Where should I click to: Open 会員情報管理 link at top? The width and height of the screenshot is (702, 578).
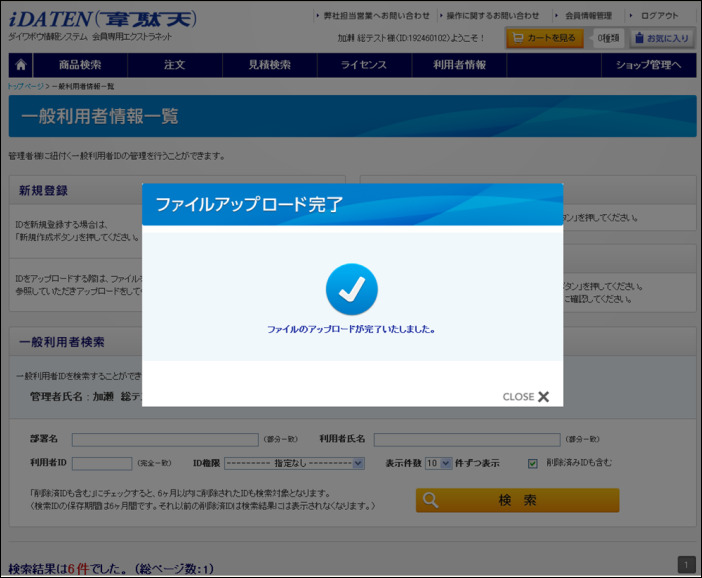(588, 16)
